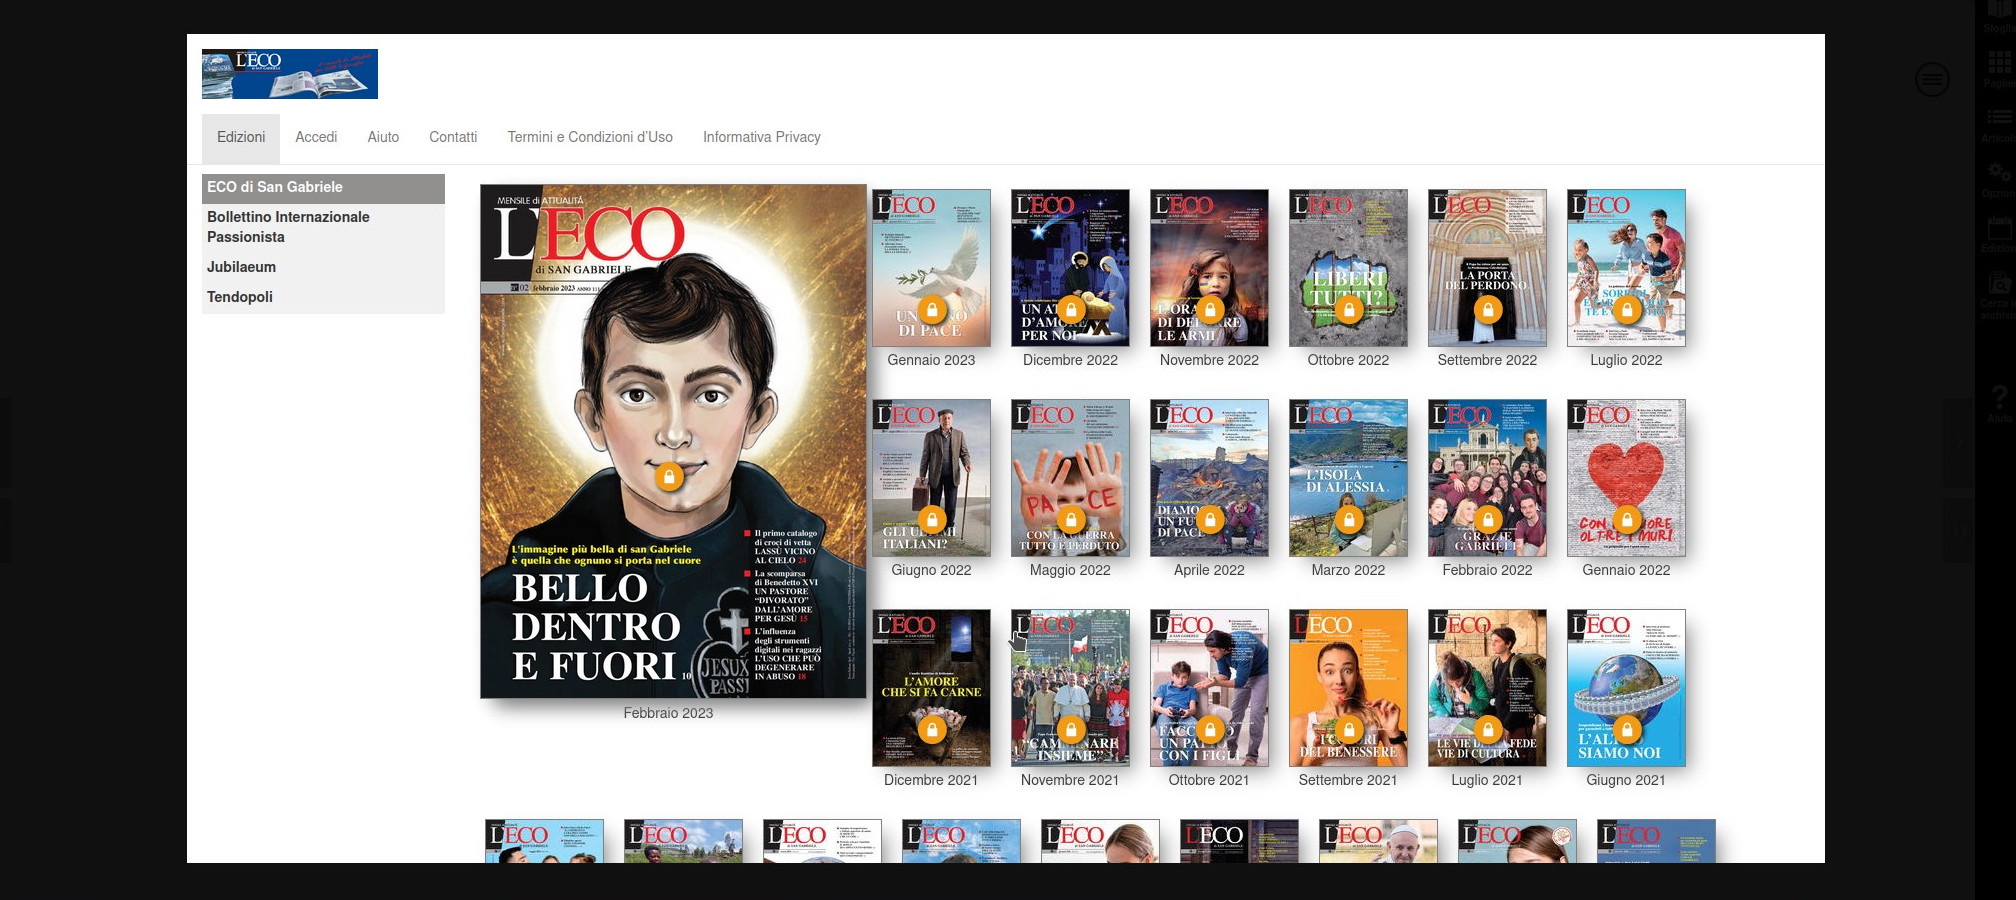Click the Aprile 2022 label

1209,570
